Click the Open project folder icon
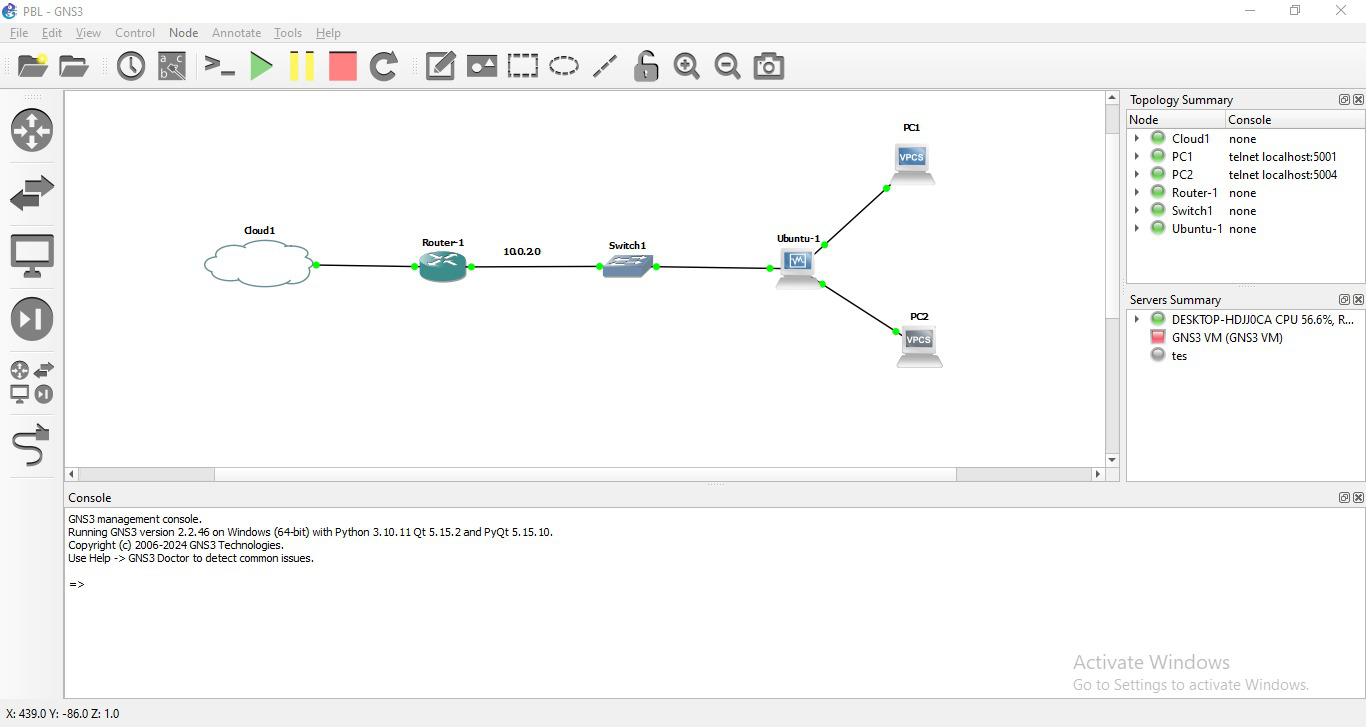The width and height of the screenshot is (1366, 727). click(73, 66)
